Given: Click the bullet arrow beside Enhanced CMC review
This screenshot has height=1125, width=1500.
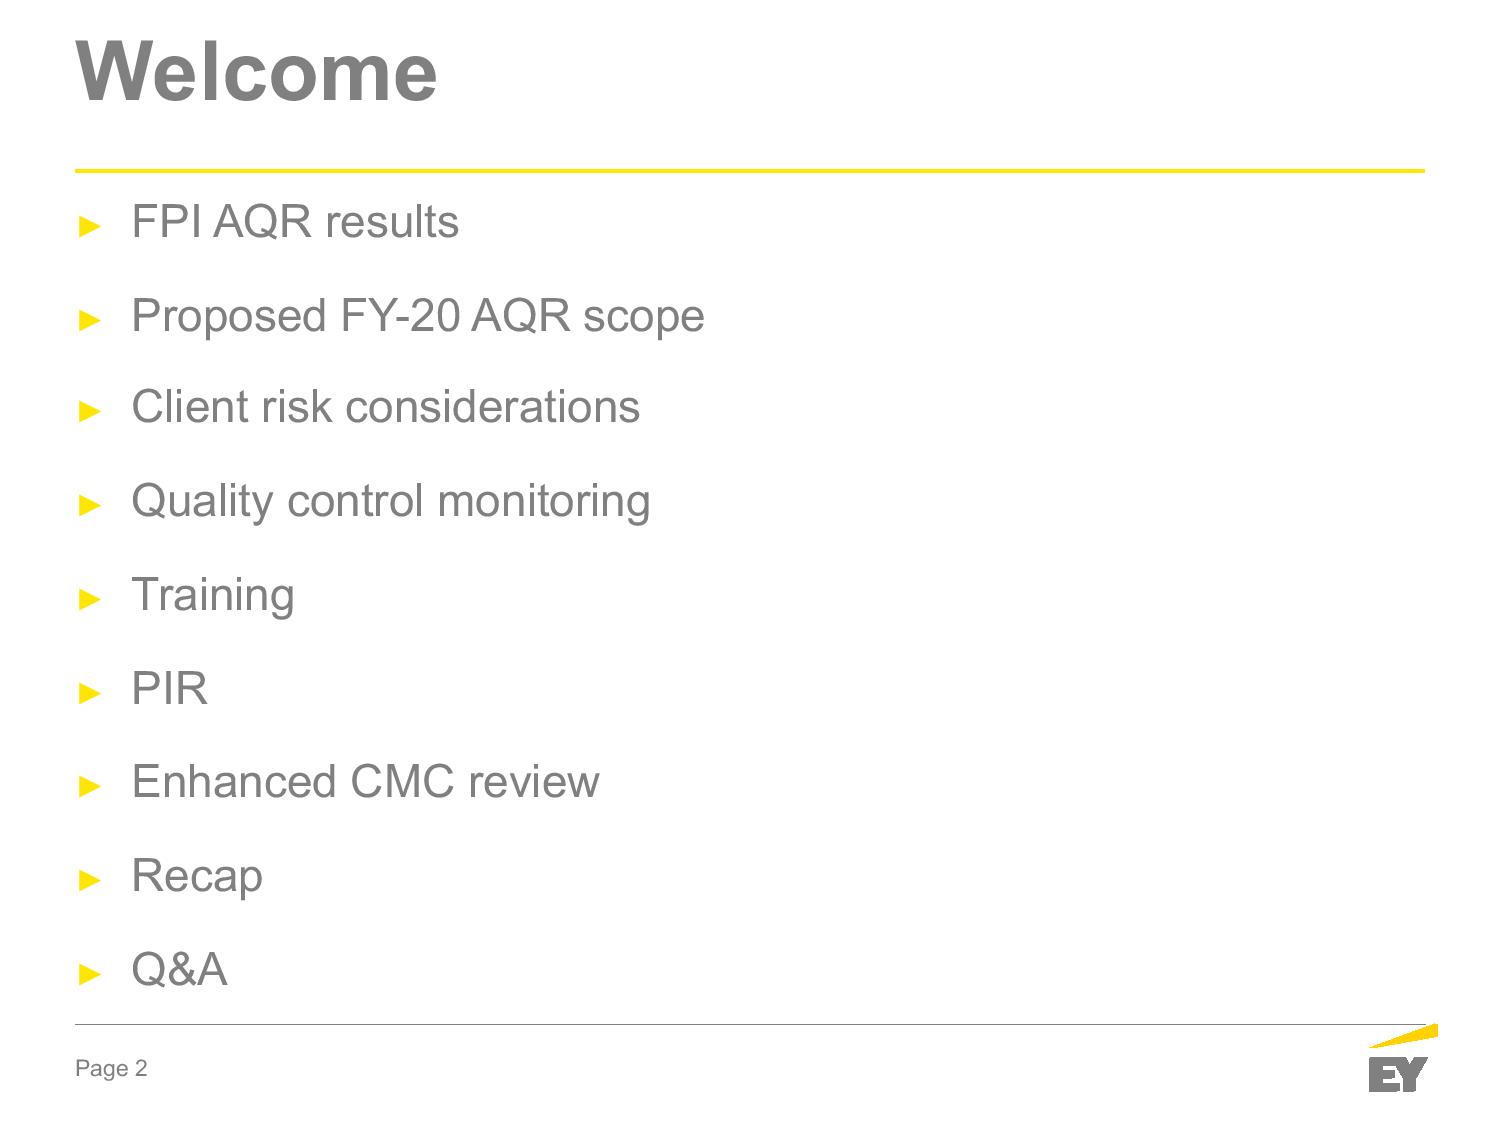Looking at the screenshot, I should [90, 786].
